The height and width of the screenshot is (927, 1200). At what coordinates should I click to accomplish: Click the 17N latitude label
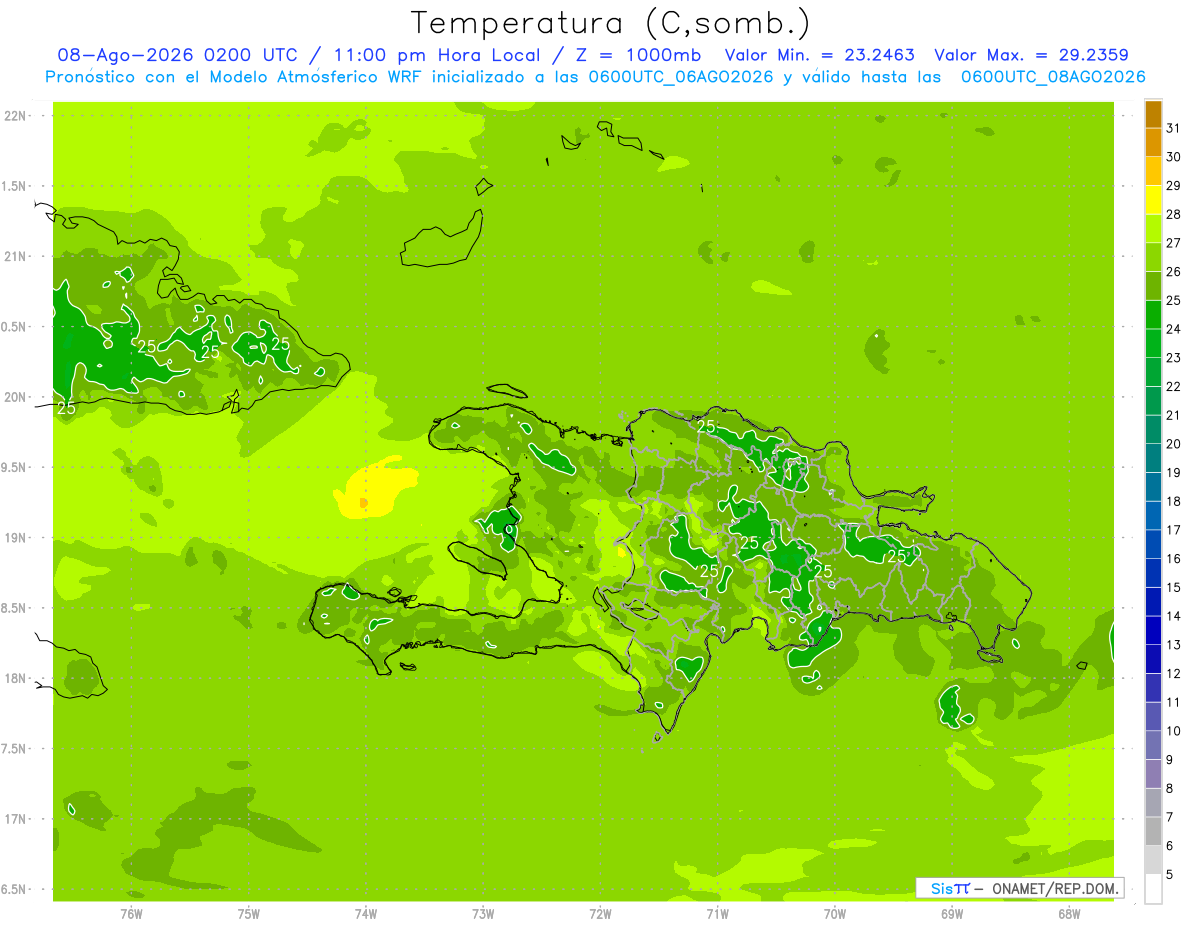[17, 819]
